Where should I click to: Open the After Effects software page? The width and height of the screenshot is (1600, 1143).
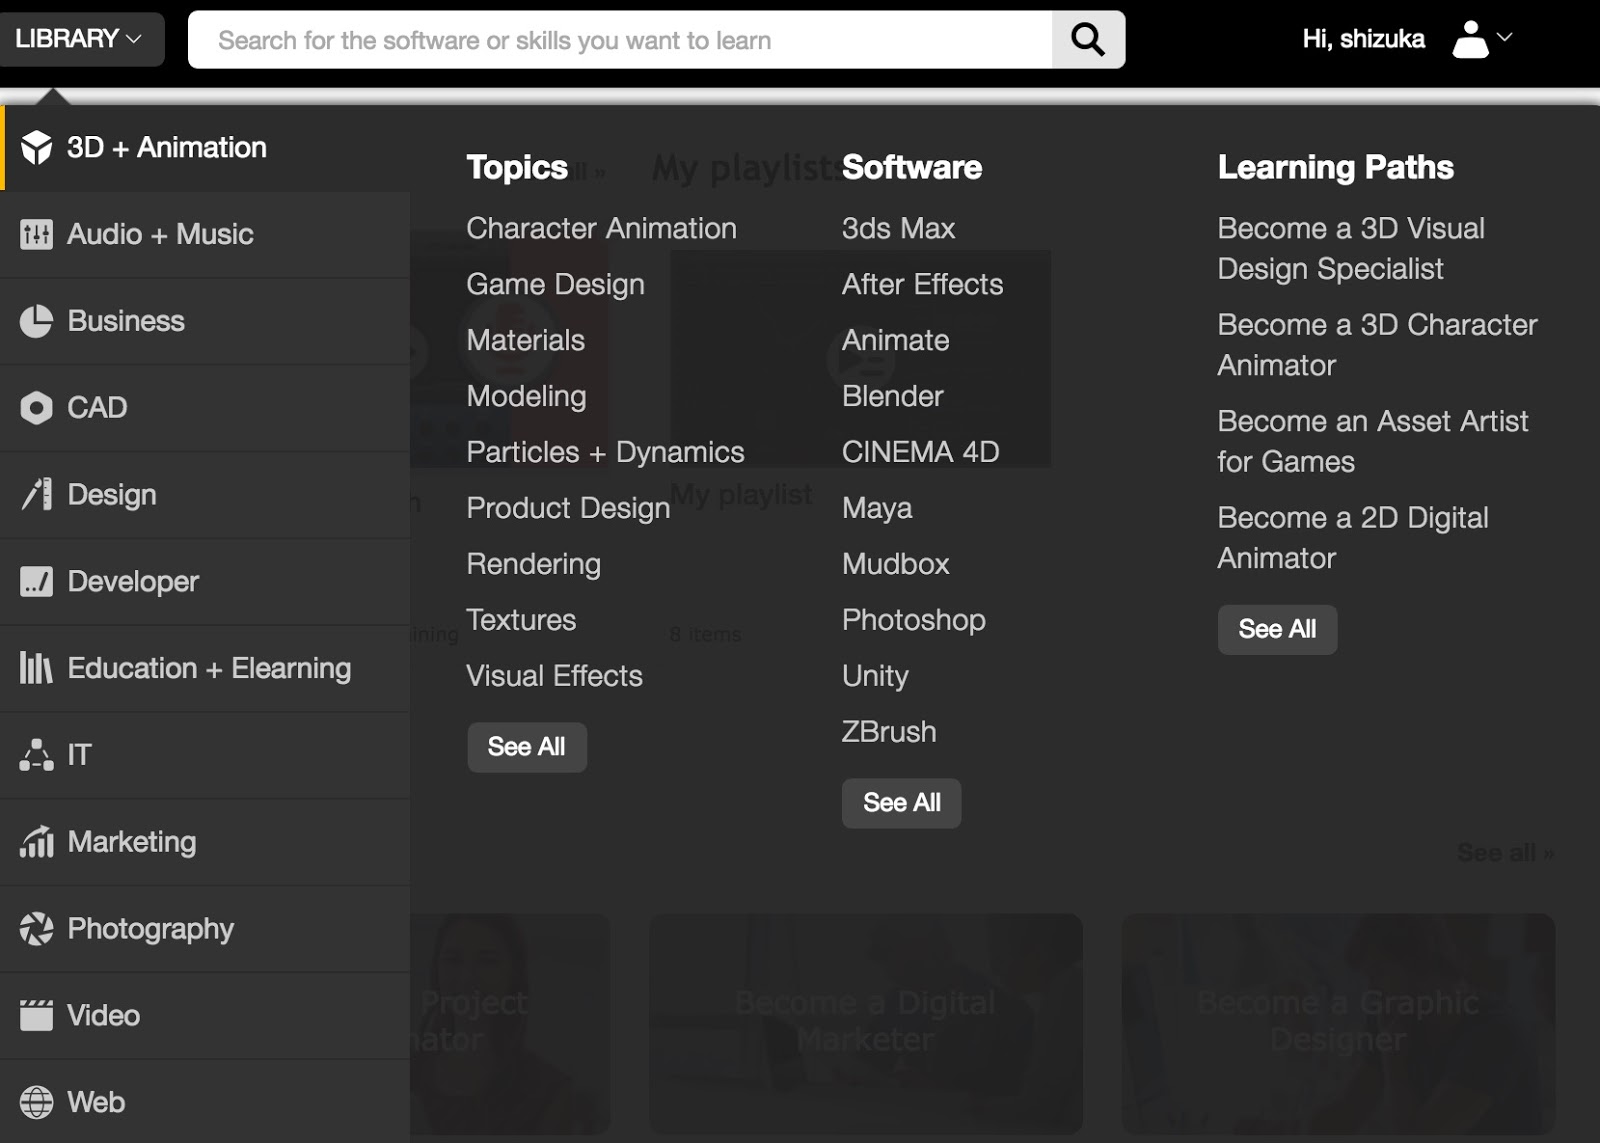922,284
